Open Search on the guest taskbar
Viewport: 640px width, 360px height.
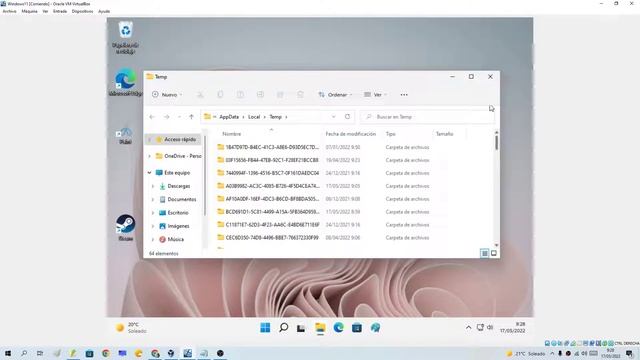click(283, 328)
